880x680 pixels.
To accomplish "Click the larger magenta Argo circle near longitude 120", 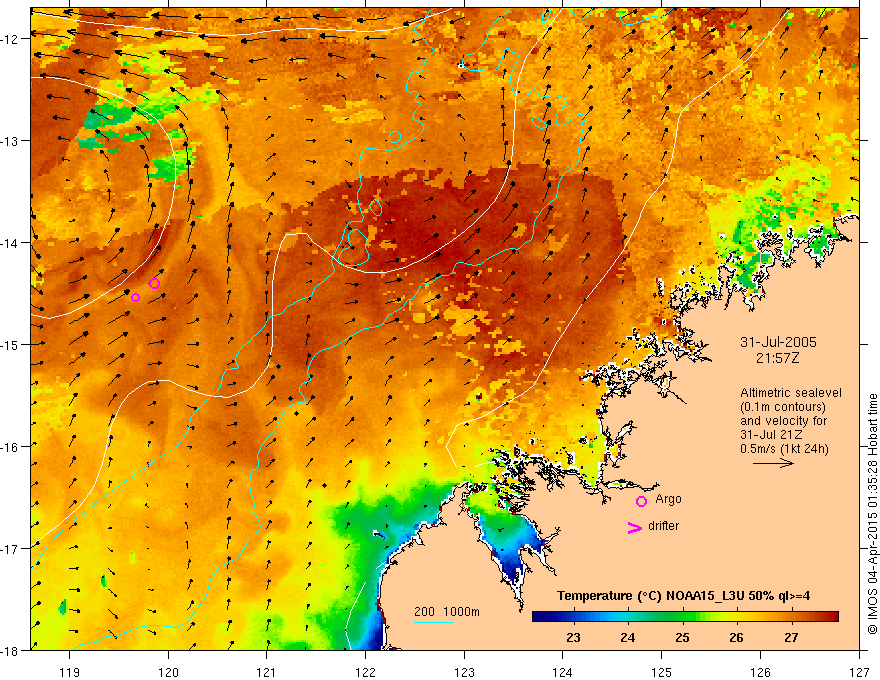I will tap(154, 283).
